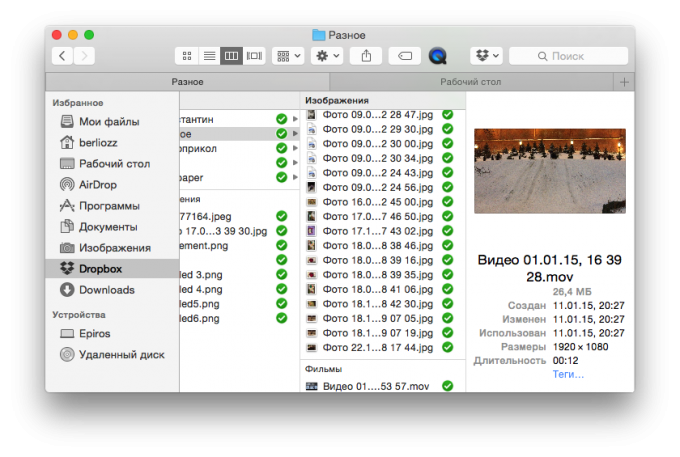Screen dimensions: 680x457
Task: Add a new tab with plus button
Action: [x=625, y=81]
